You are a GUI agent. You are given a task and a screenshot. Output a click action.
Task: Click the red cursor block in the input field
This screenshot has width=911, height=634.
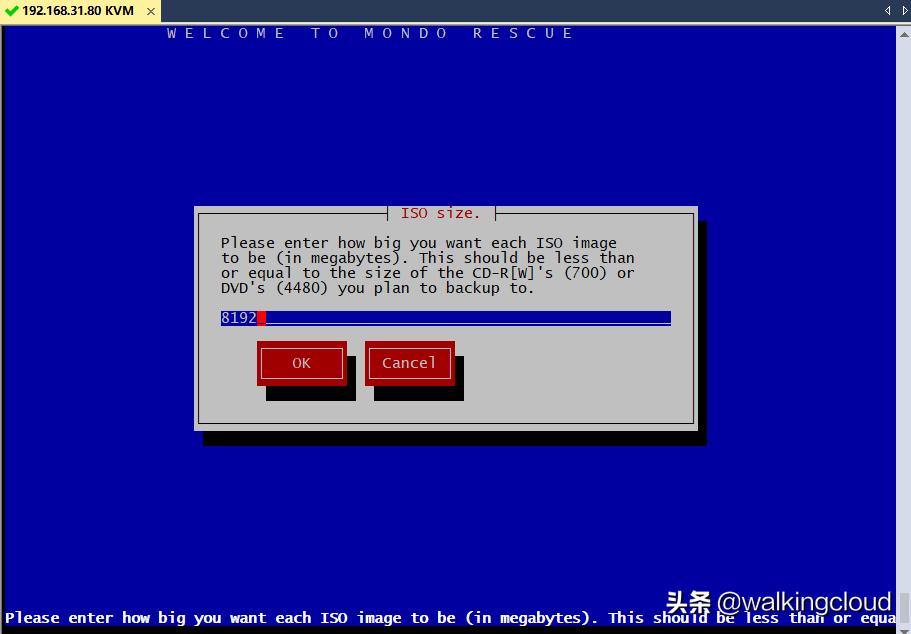click(x=258, y=317)
